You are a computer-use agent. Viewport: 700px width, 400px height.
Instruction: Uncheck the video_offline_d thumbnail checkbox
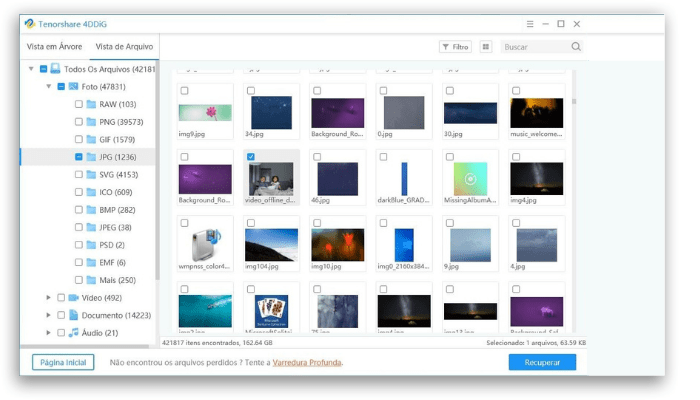(x=251, y=157)
